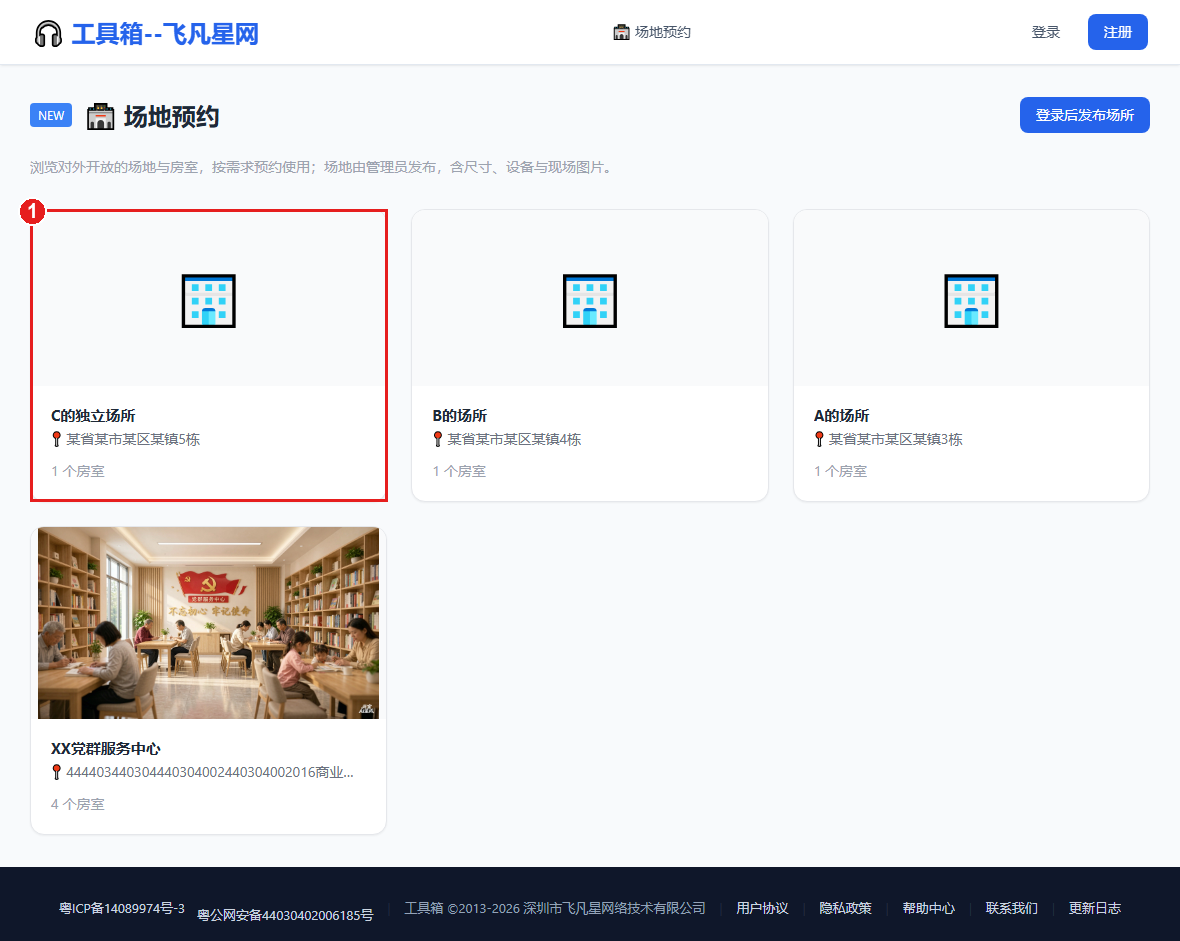Open the 隐私政策 footer link
The width and height of the screenshot is (1180, 941).
point(845,909)
